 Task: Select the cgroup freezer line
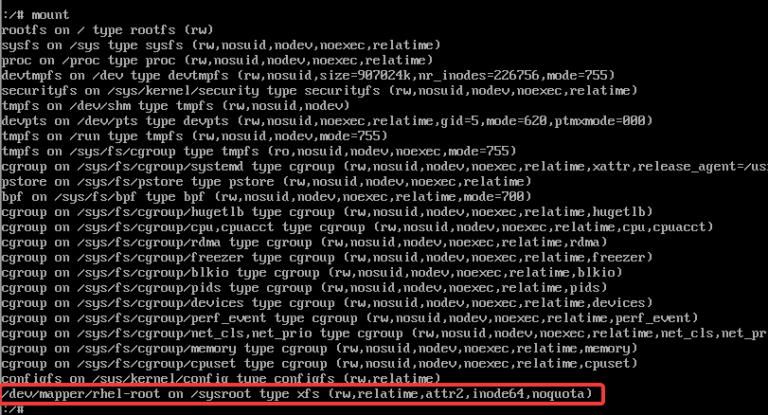(327, 258)
